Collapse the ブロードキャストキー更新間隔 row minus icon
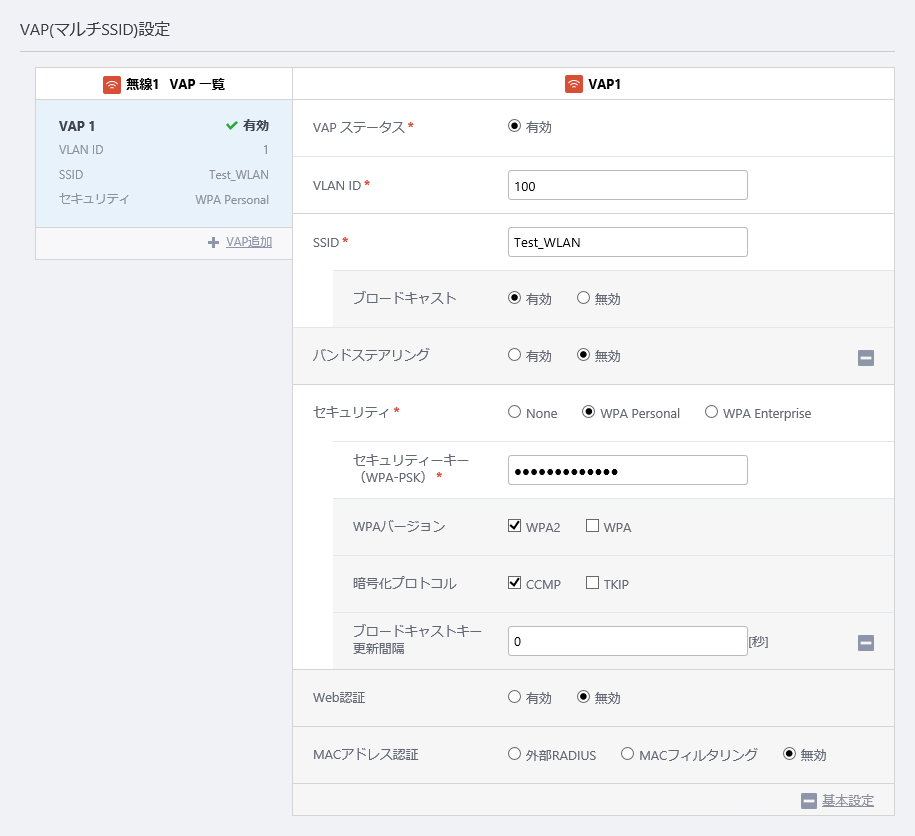Viewport: 915px width, 836px height. [x=866, y=643]
